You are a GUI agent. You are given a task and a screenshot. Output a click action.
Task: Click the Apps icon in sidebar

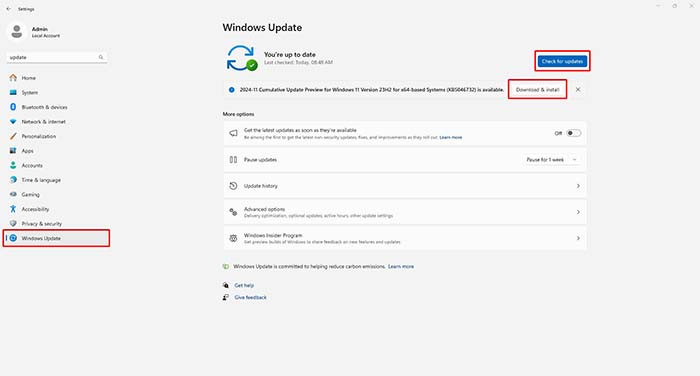[x=13, y=151]
